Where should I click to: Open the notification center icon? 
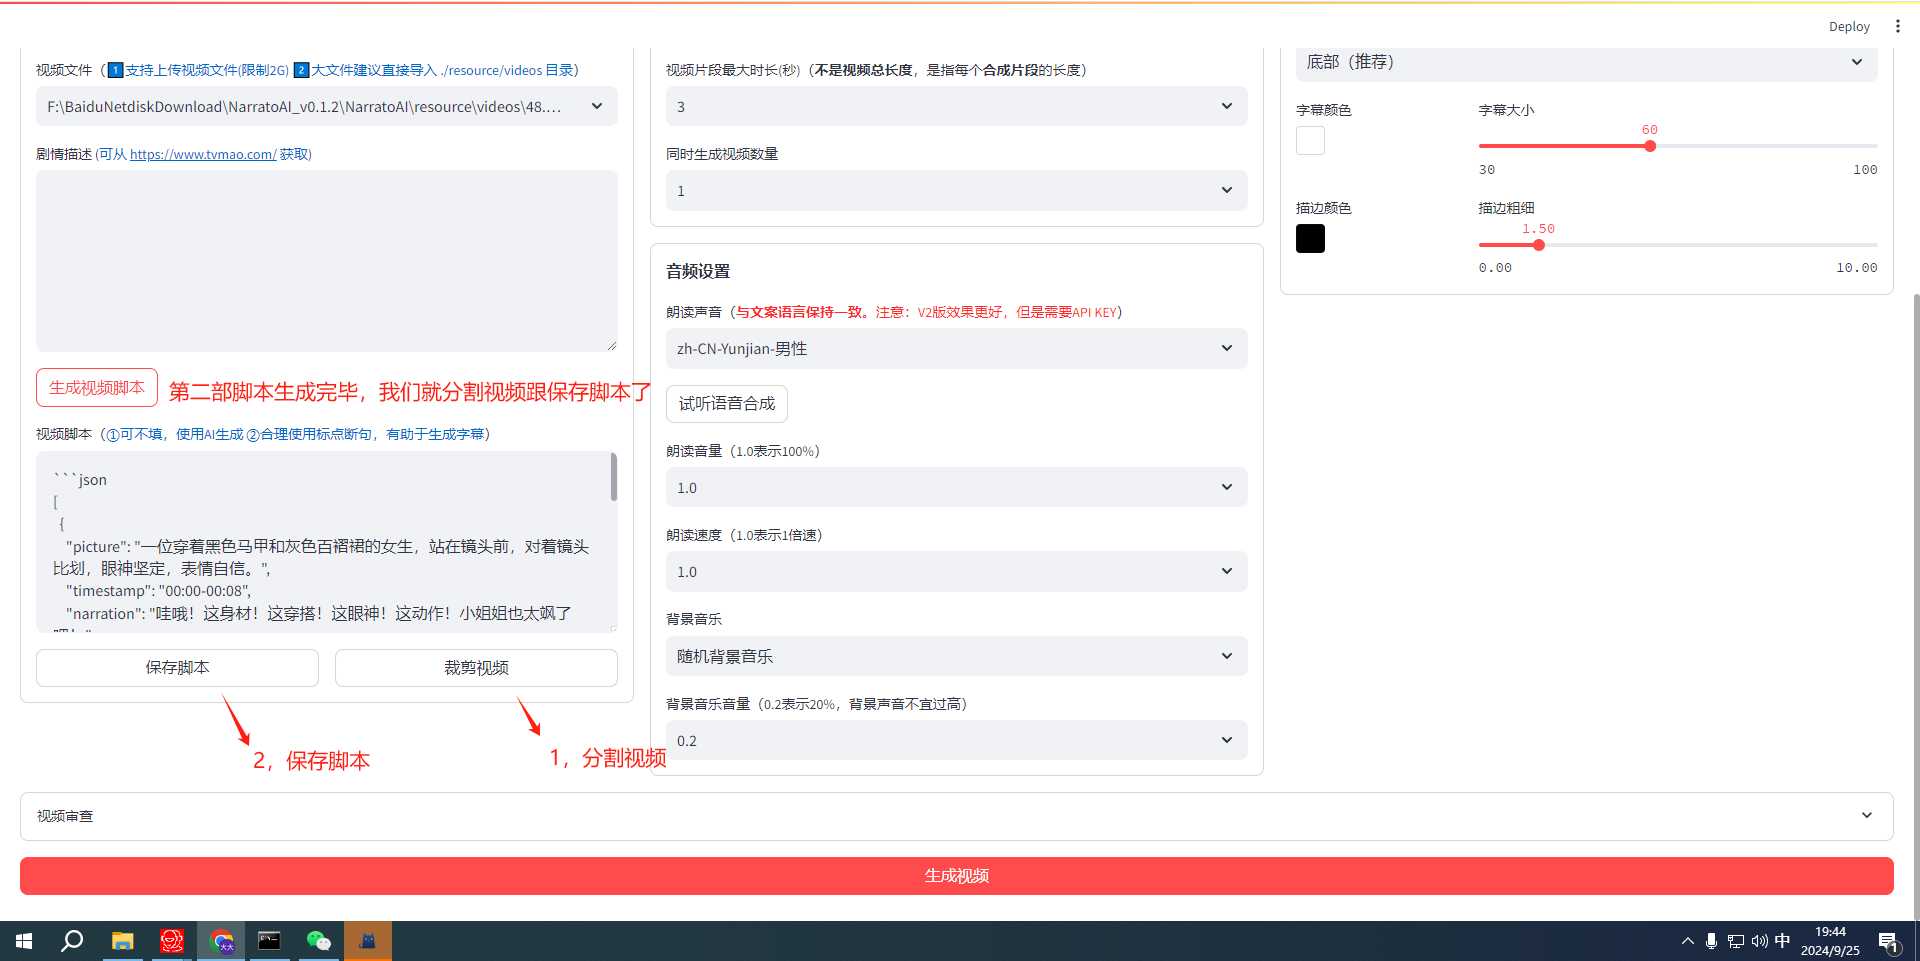pos(1888,942)
